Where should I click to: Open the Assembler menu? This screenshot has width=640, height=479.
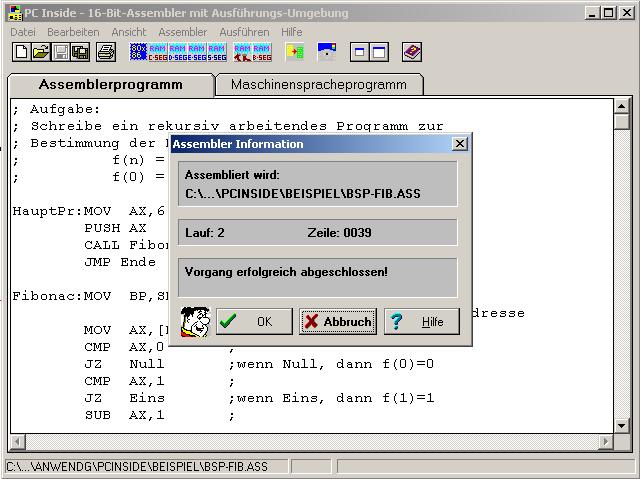[x=182, y=32]
